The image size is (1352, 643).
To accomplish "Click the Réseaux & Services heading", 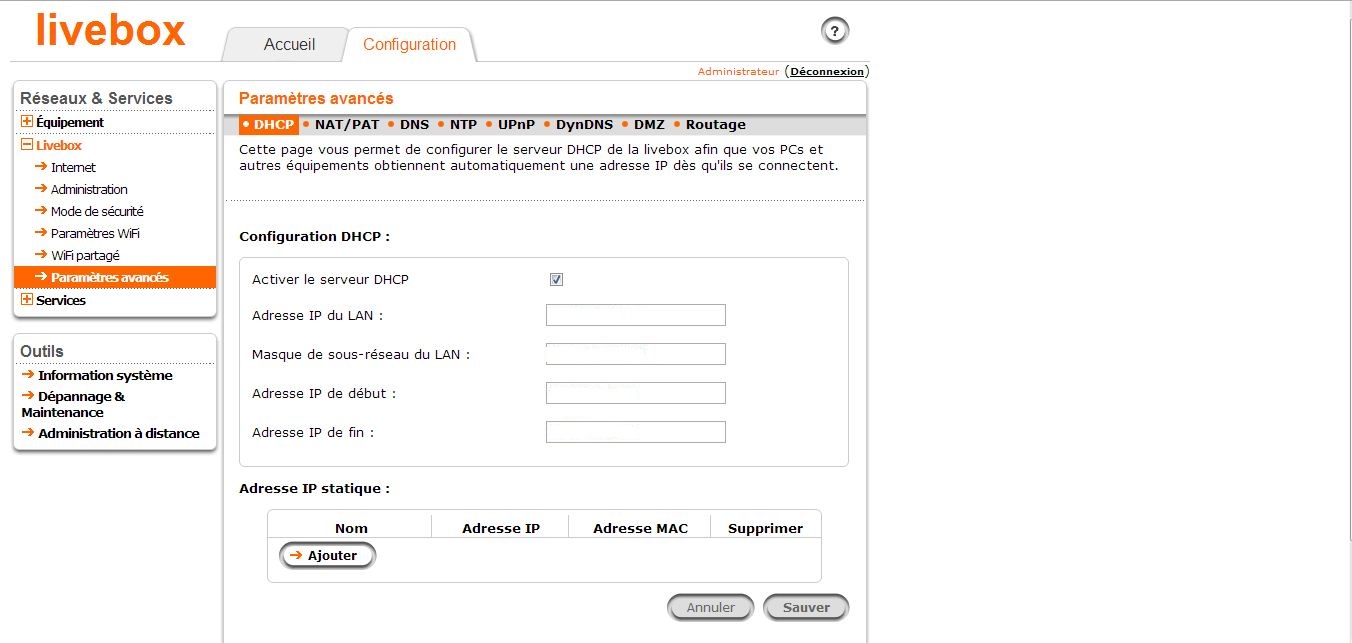I will [x=96, y=98].
